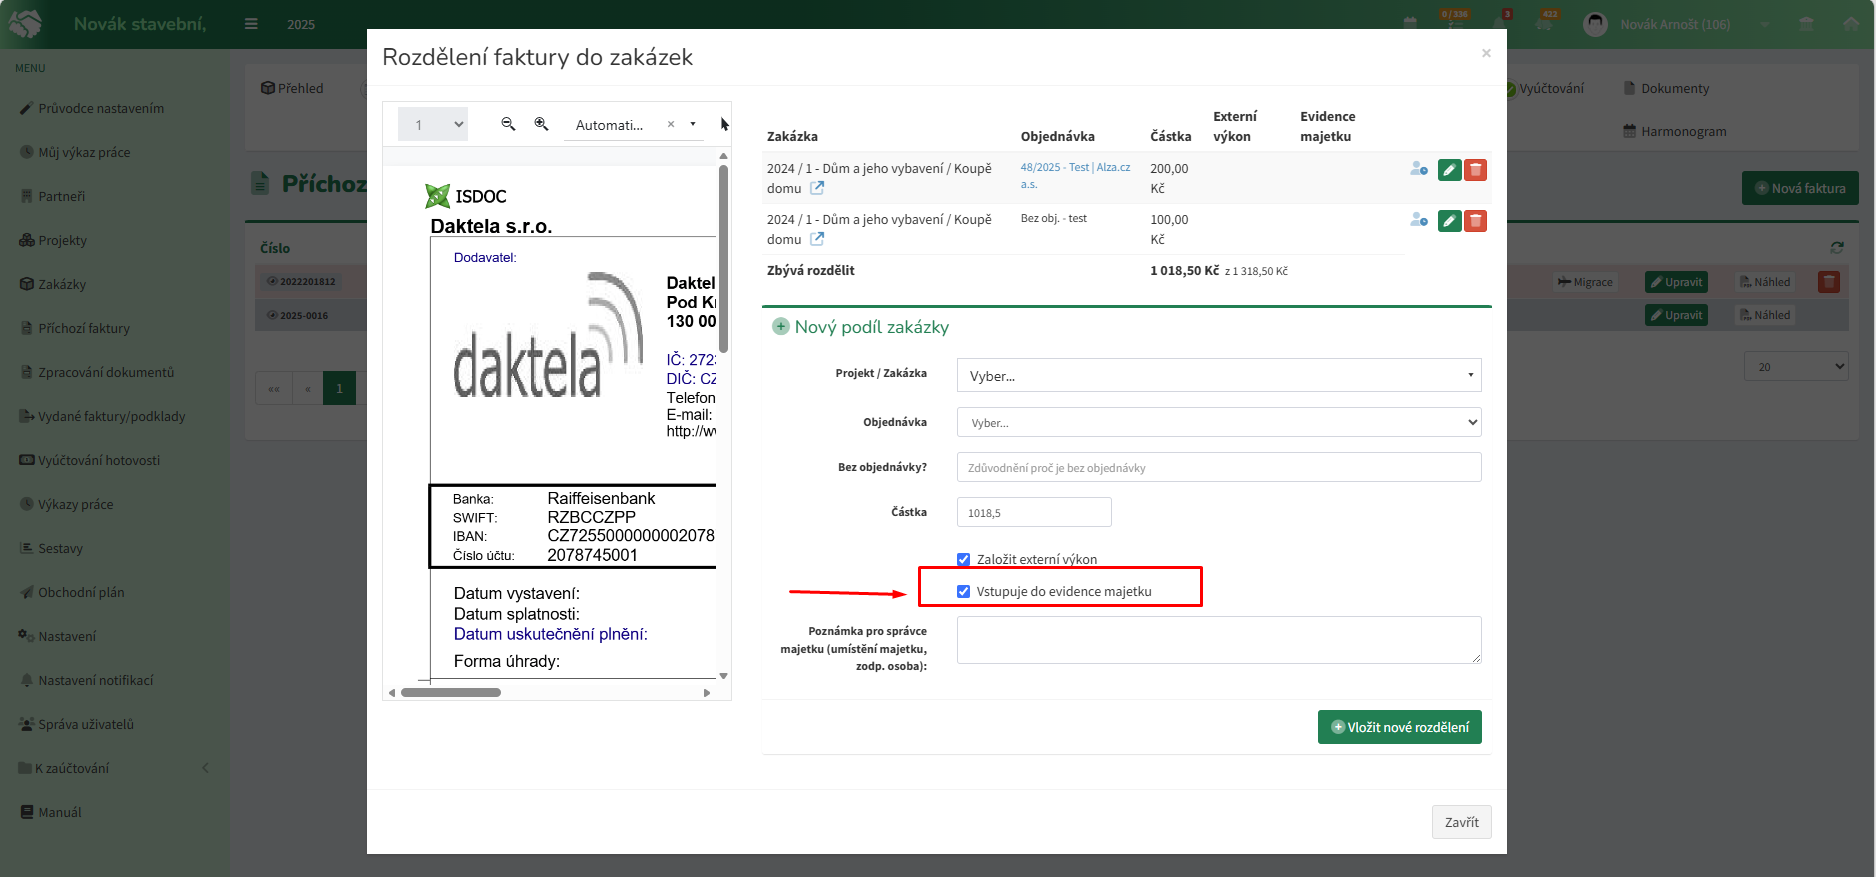Click the PDF preview horizontal scrollbar

549,692
